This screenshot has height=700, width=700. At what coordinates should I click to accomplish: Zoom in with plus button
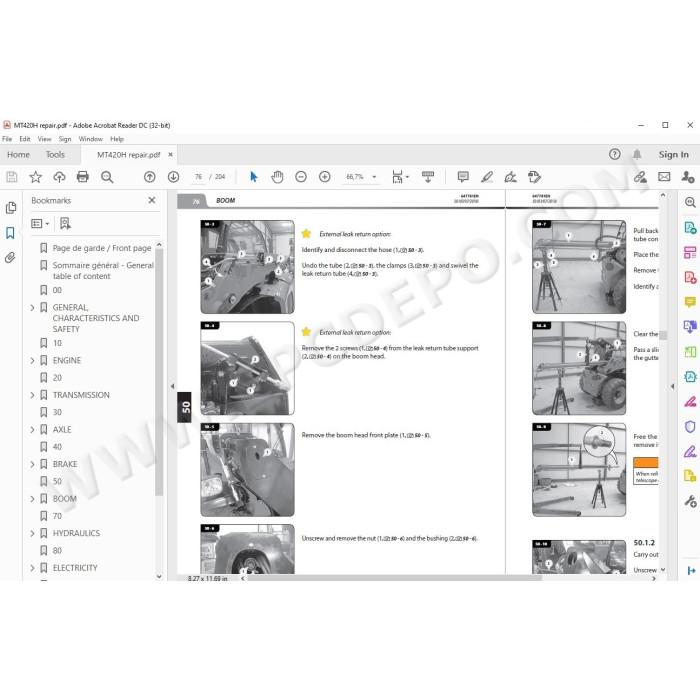point(325,177)
